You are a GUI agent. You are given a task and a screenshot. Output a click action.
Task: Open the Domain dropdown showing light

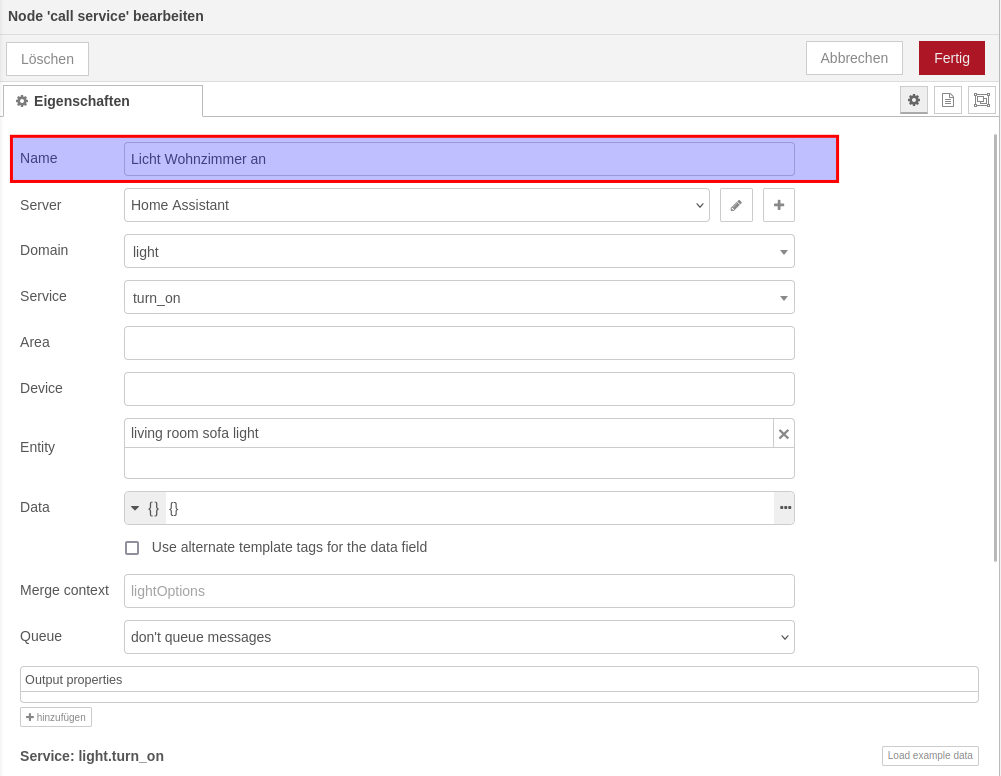[458, 251]
